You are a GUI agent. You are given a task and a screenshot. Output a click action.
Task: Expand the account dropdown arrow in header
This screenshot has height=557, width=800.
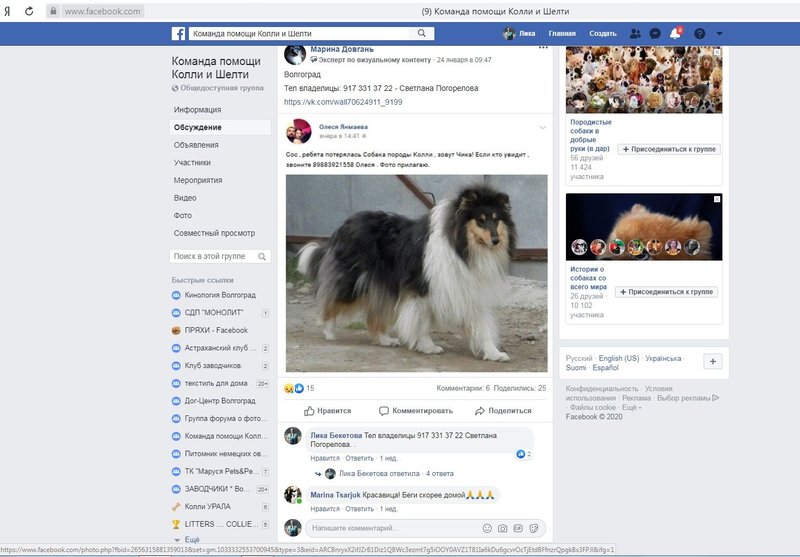click(x=719, y=34)
